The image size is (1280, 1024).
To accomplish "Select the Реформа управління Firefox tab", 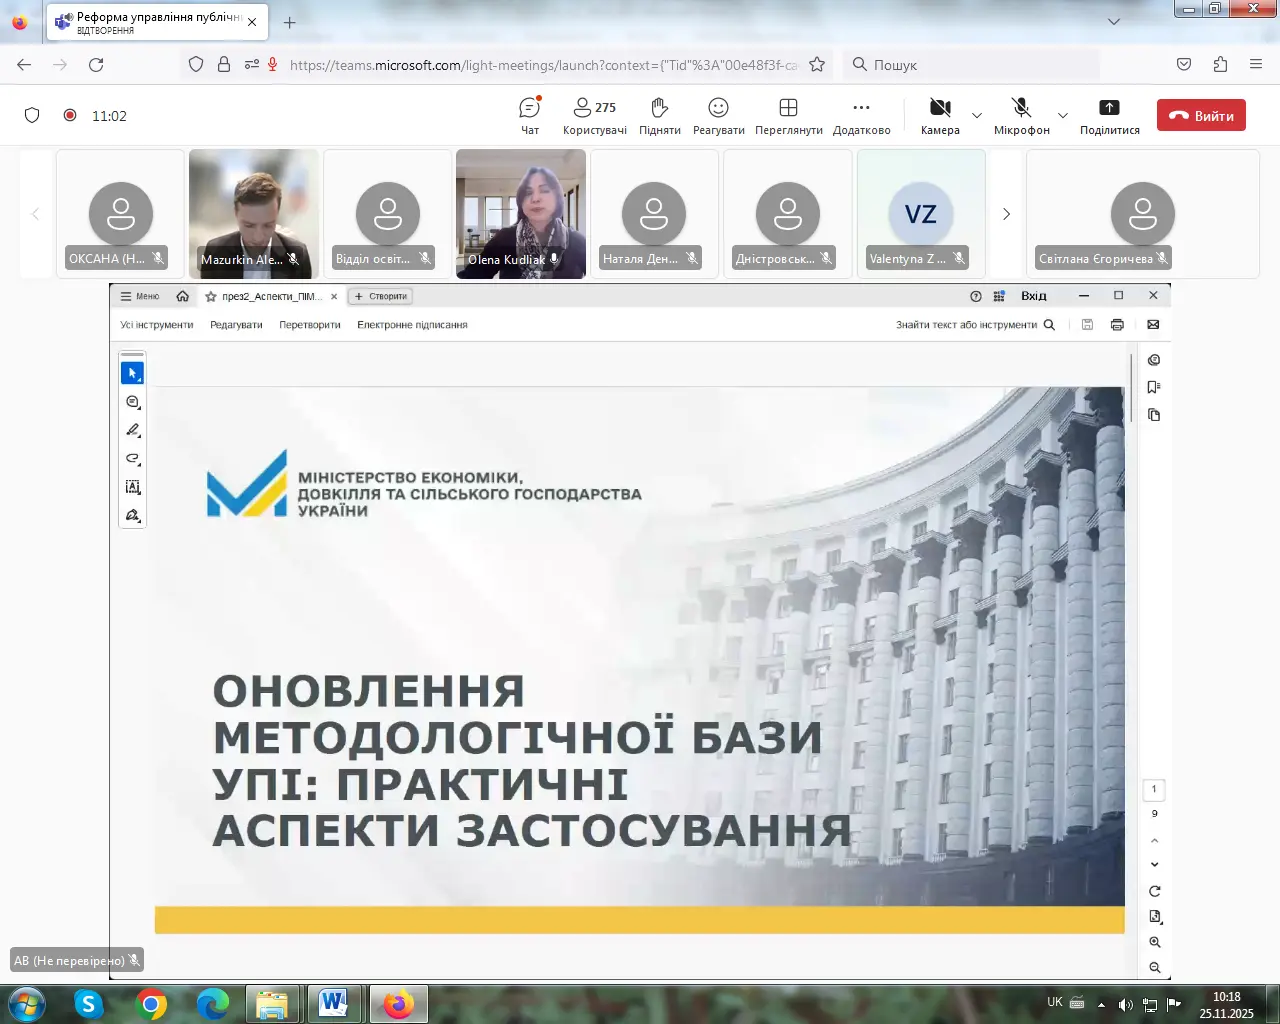I will (150, 22).
